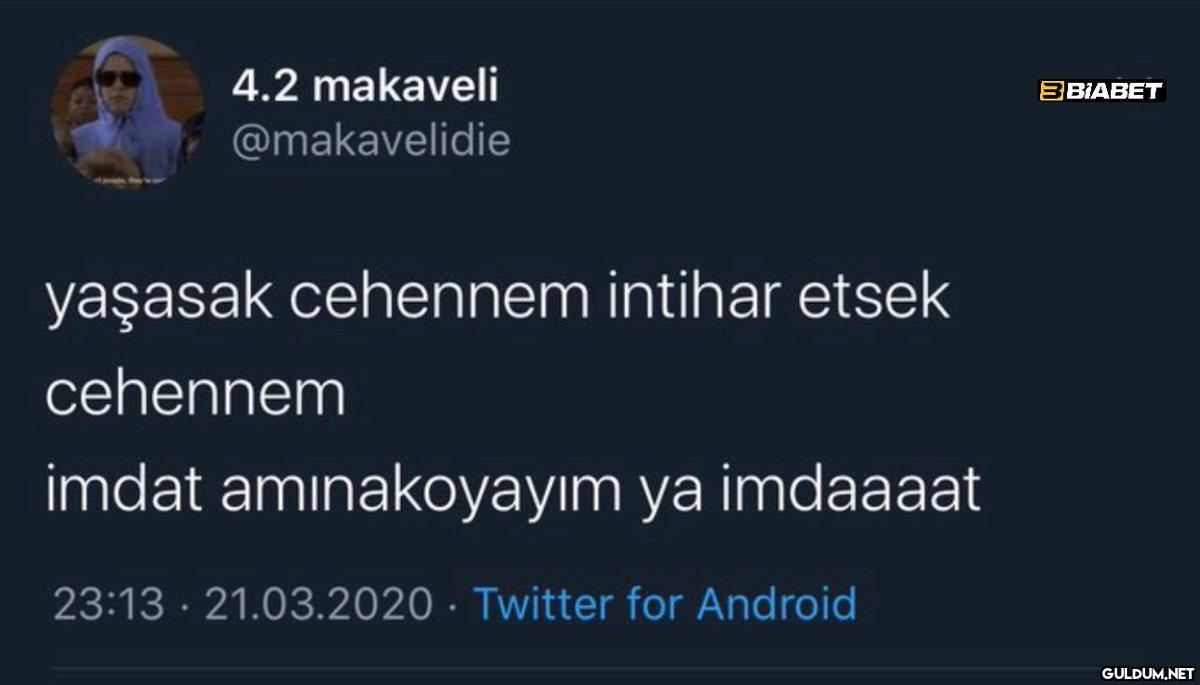Click the final word imdaaaat
This screenshot has height=685, width=1200.
tap(875, 491)
